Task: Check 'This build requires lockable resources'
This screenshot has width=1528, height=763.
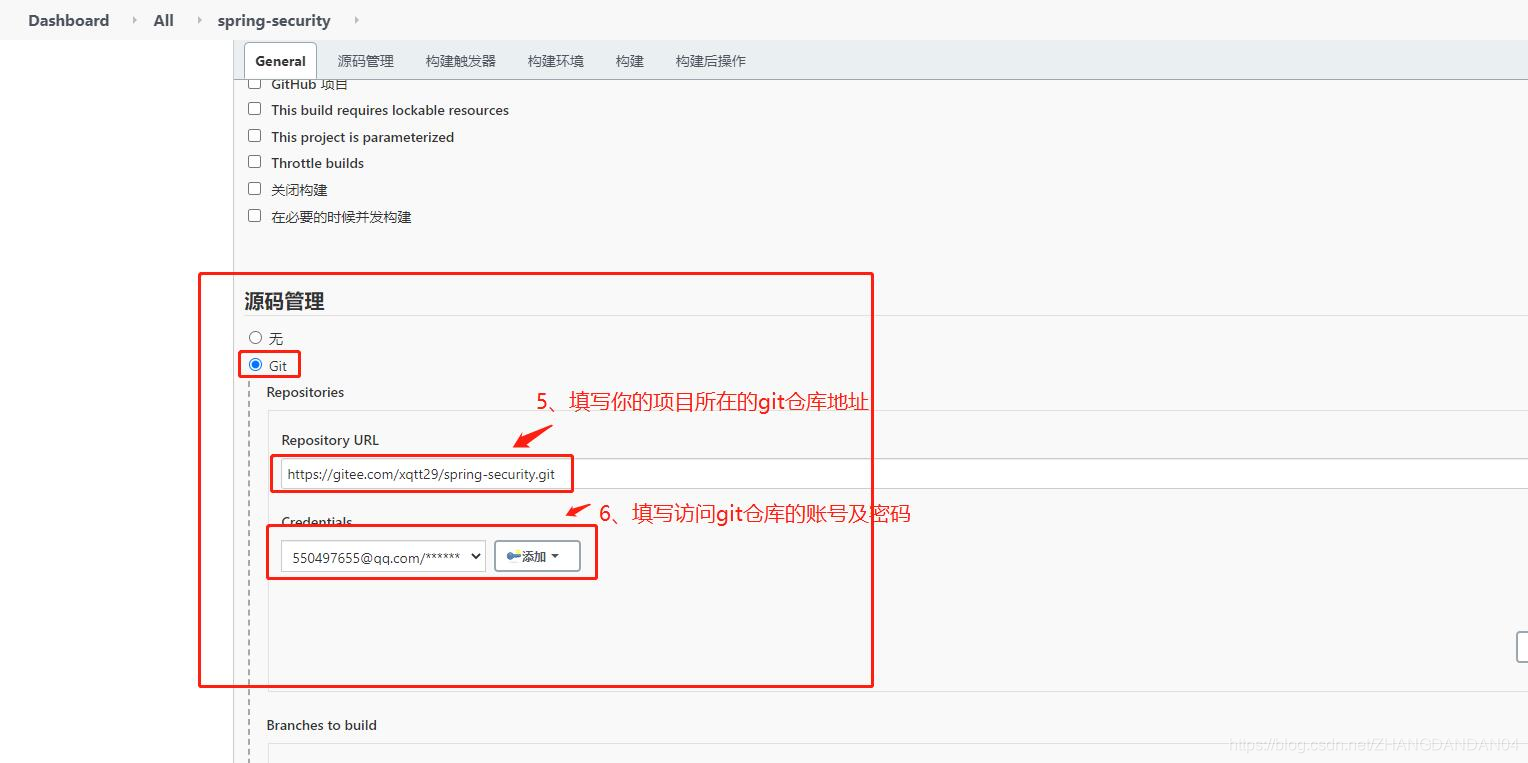Action: [254, 109]
